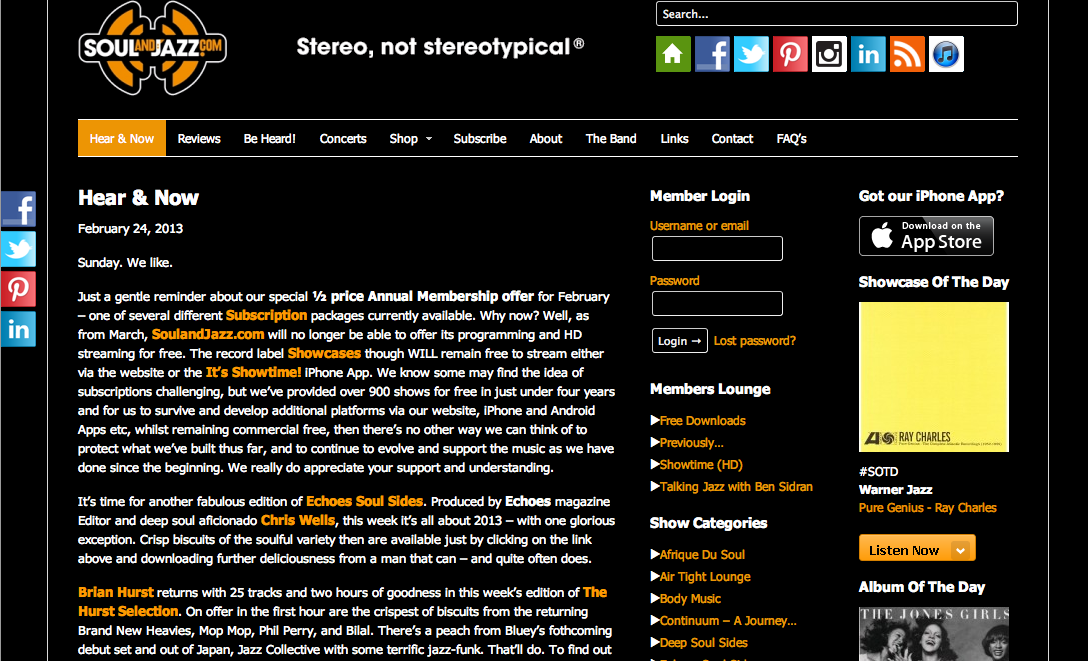Go to The Band page
Screen dimensions: 1088x661
click(611, 139)
